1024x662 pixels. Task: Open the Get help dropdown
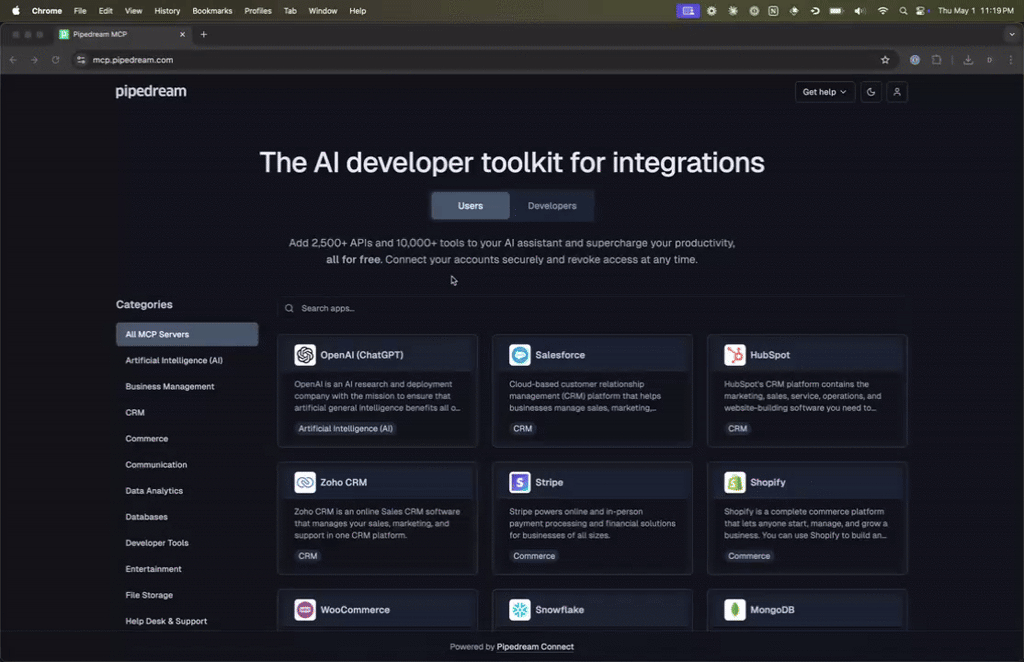(824, 92)
